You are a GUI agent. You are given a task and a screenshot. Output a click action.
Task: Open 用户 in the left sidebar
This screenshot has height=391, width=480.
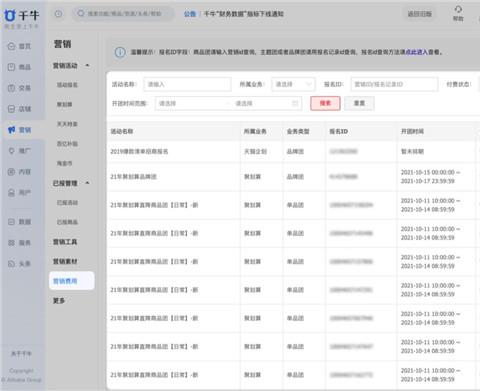(x=20, y=193)
